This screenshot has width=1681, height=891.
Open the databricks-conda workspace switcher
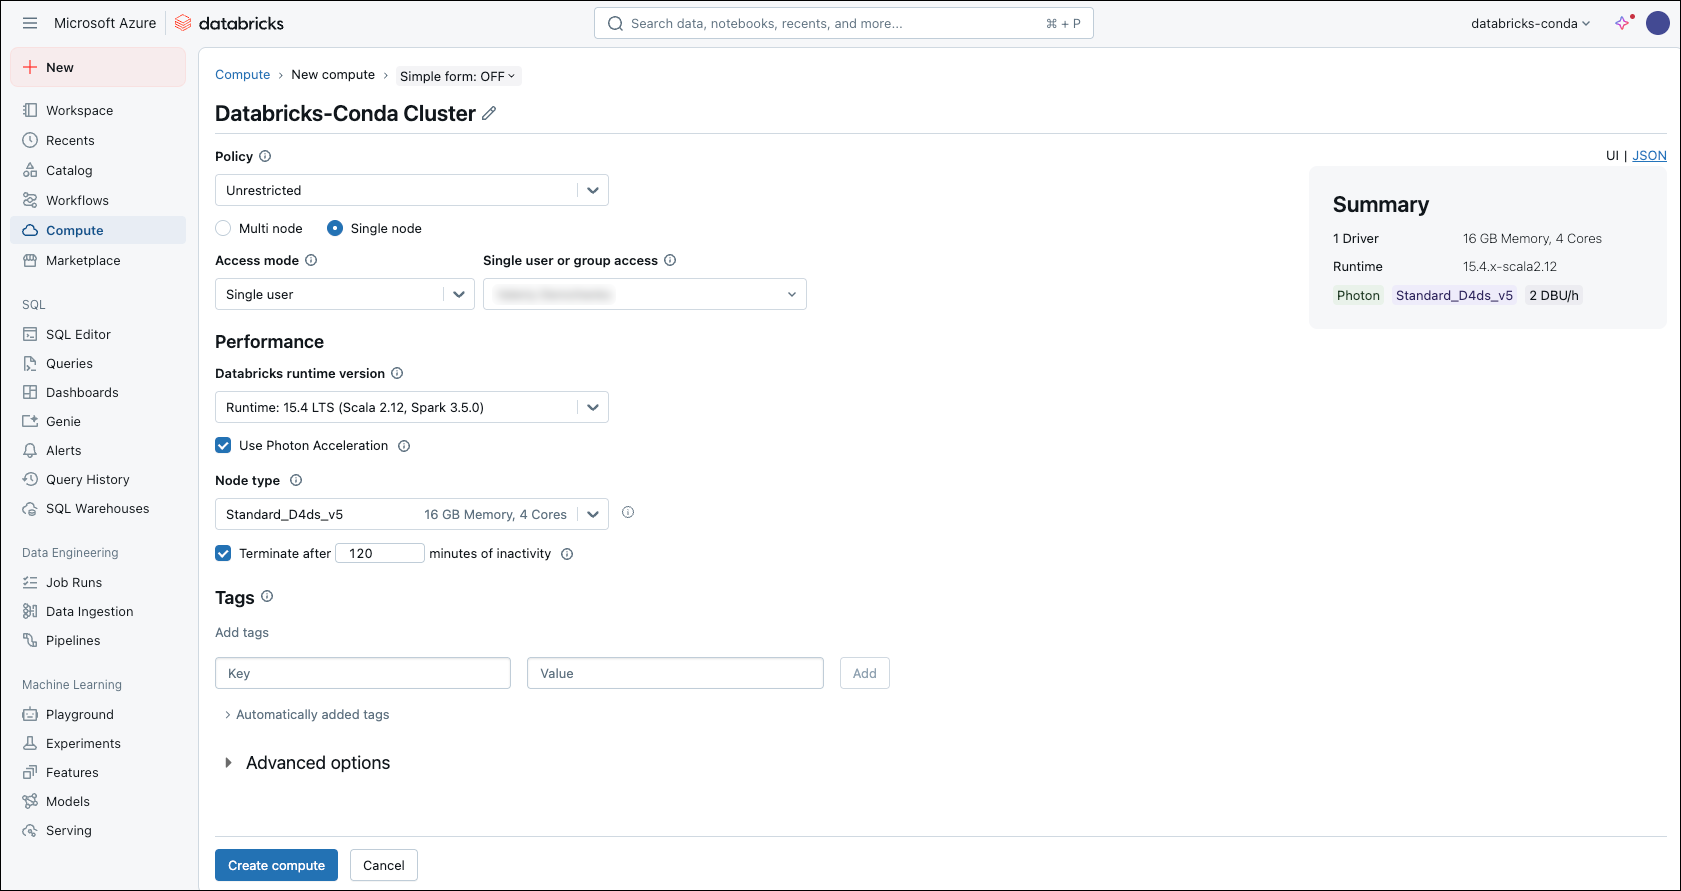1530,23
